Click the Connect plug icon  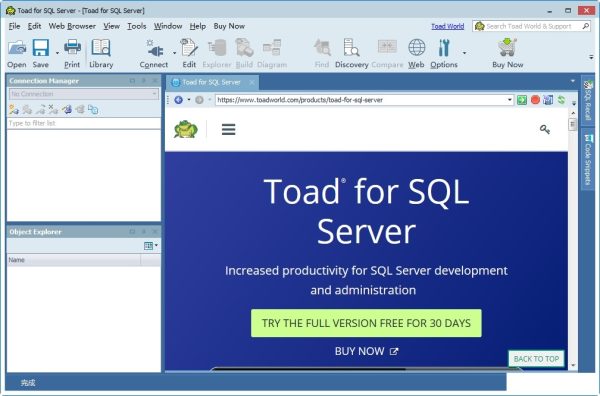155,49
